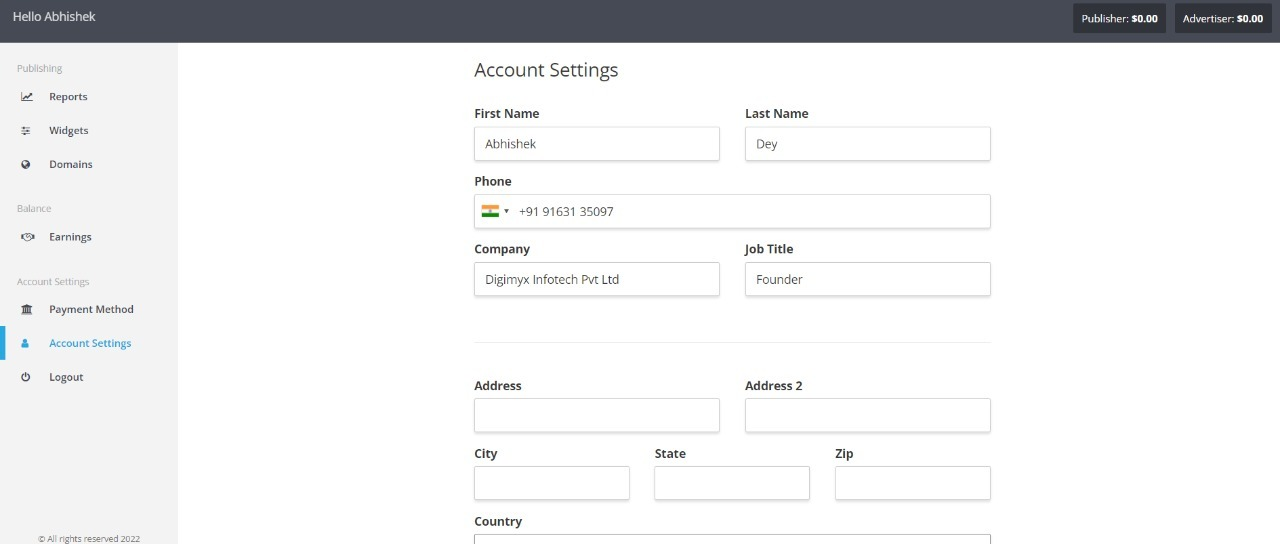Click the City input field

click(x=552, y=484)
